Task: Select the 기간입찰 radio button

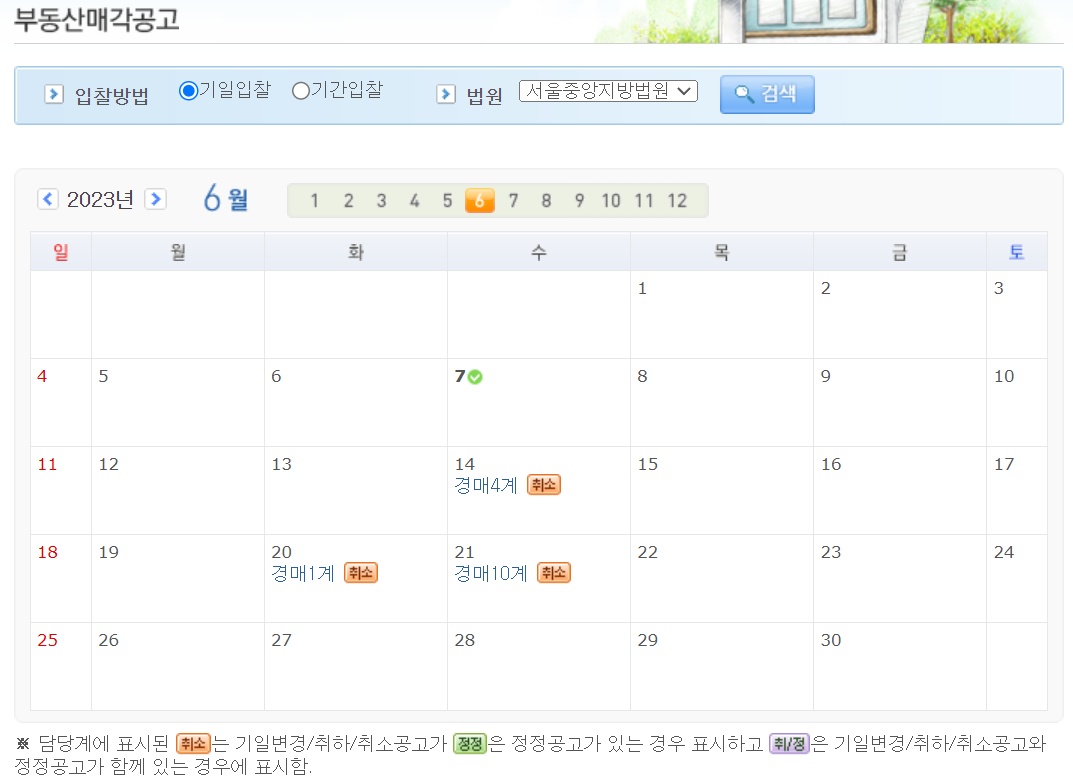Action: pyautogui.click(x=300, y=90)
